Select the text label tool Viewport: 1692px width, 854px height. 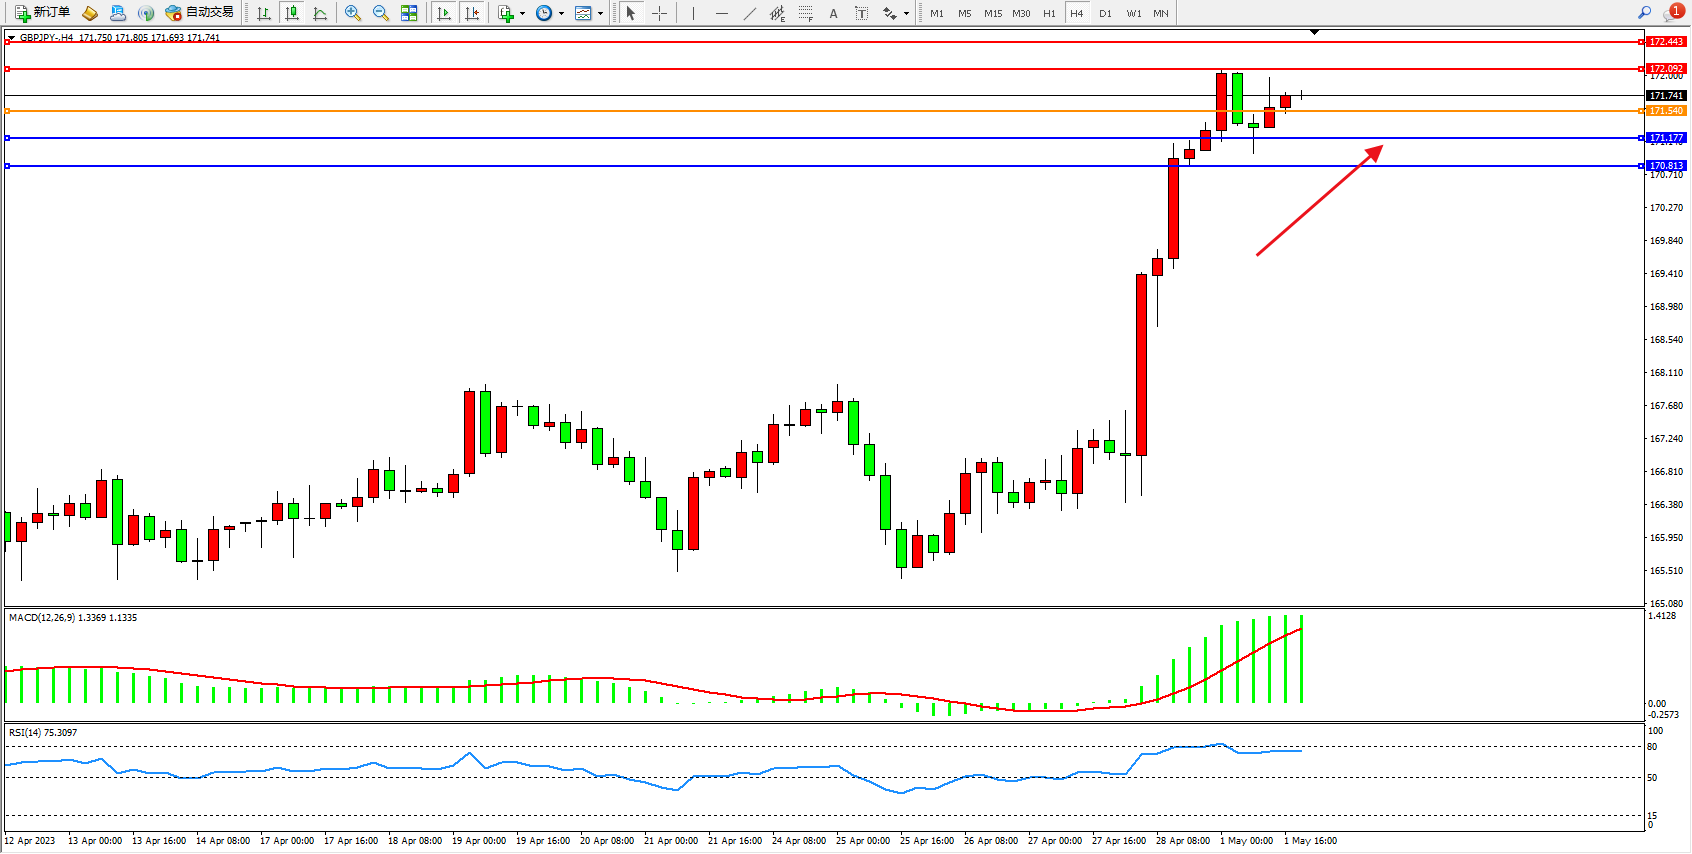coord(833,13)
